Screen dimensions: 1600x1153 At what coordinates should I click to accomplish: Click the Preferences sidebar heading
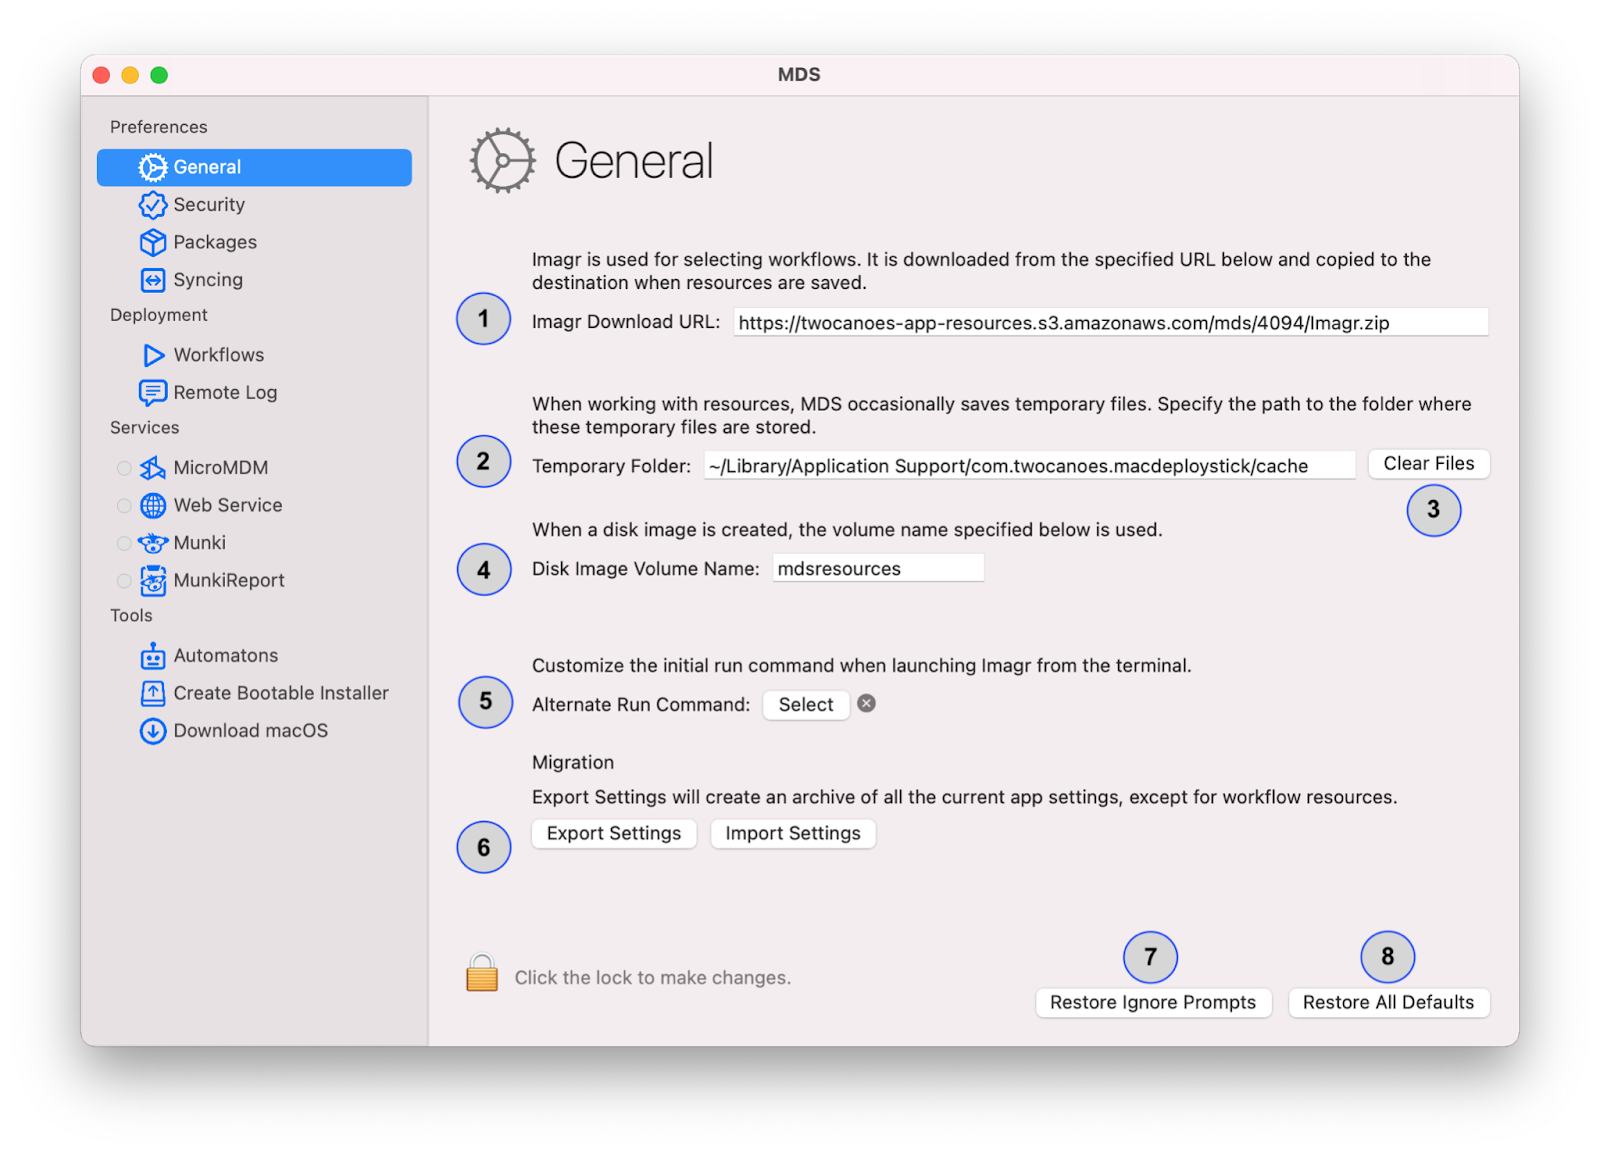159,127
